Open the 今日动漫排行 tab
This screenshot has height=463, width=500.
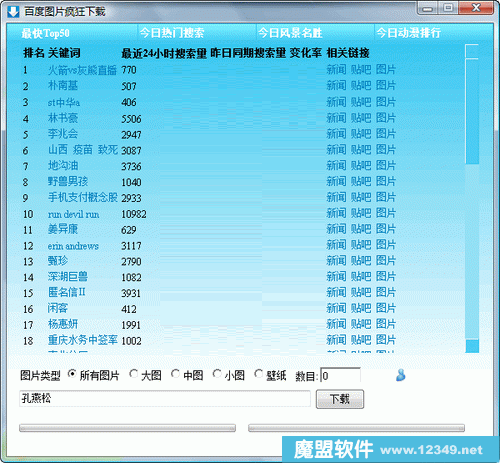(x=408, y=33)
